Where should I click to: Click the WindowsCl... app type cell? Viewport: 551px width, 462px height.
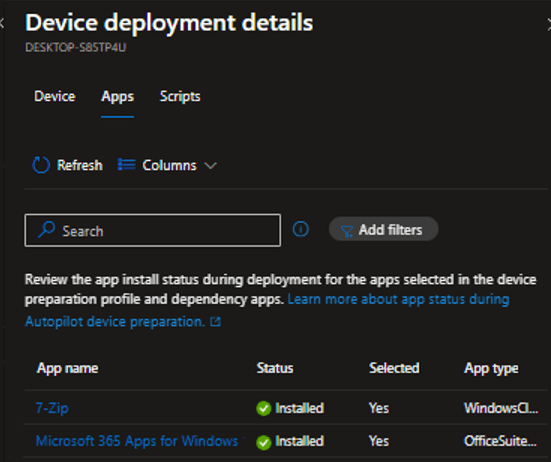(x=501, y=408)
